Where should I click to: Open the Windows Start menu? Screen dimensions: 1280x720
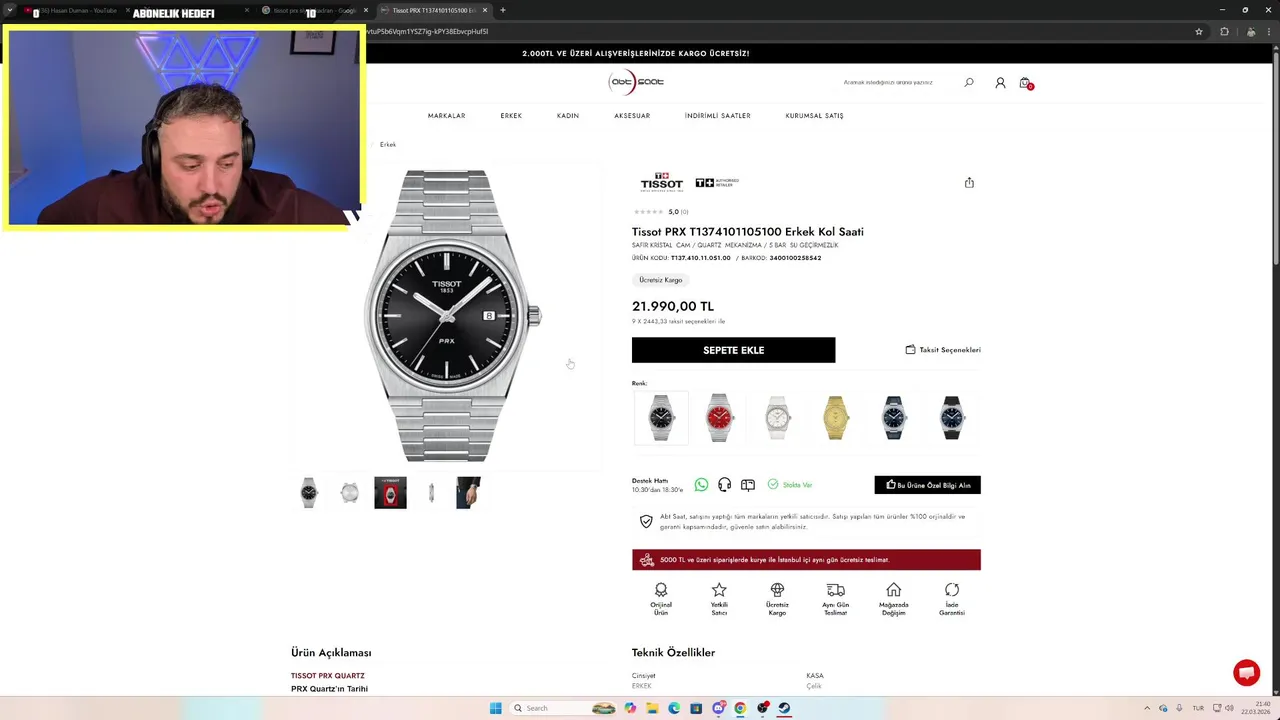(495, 708)
